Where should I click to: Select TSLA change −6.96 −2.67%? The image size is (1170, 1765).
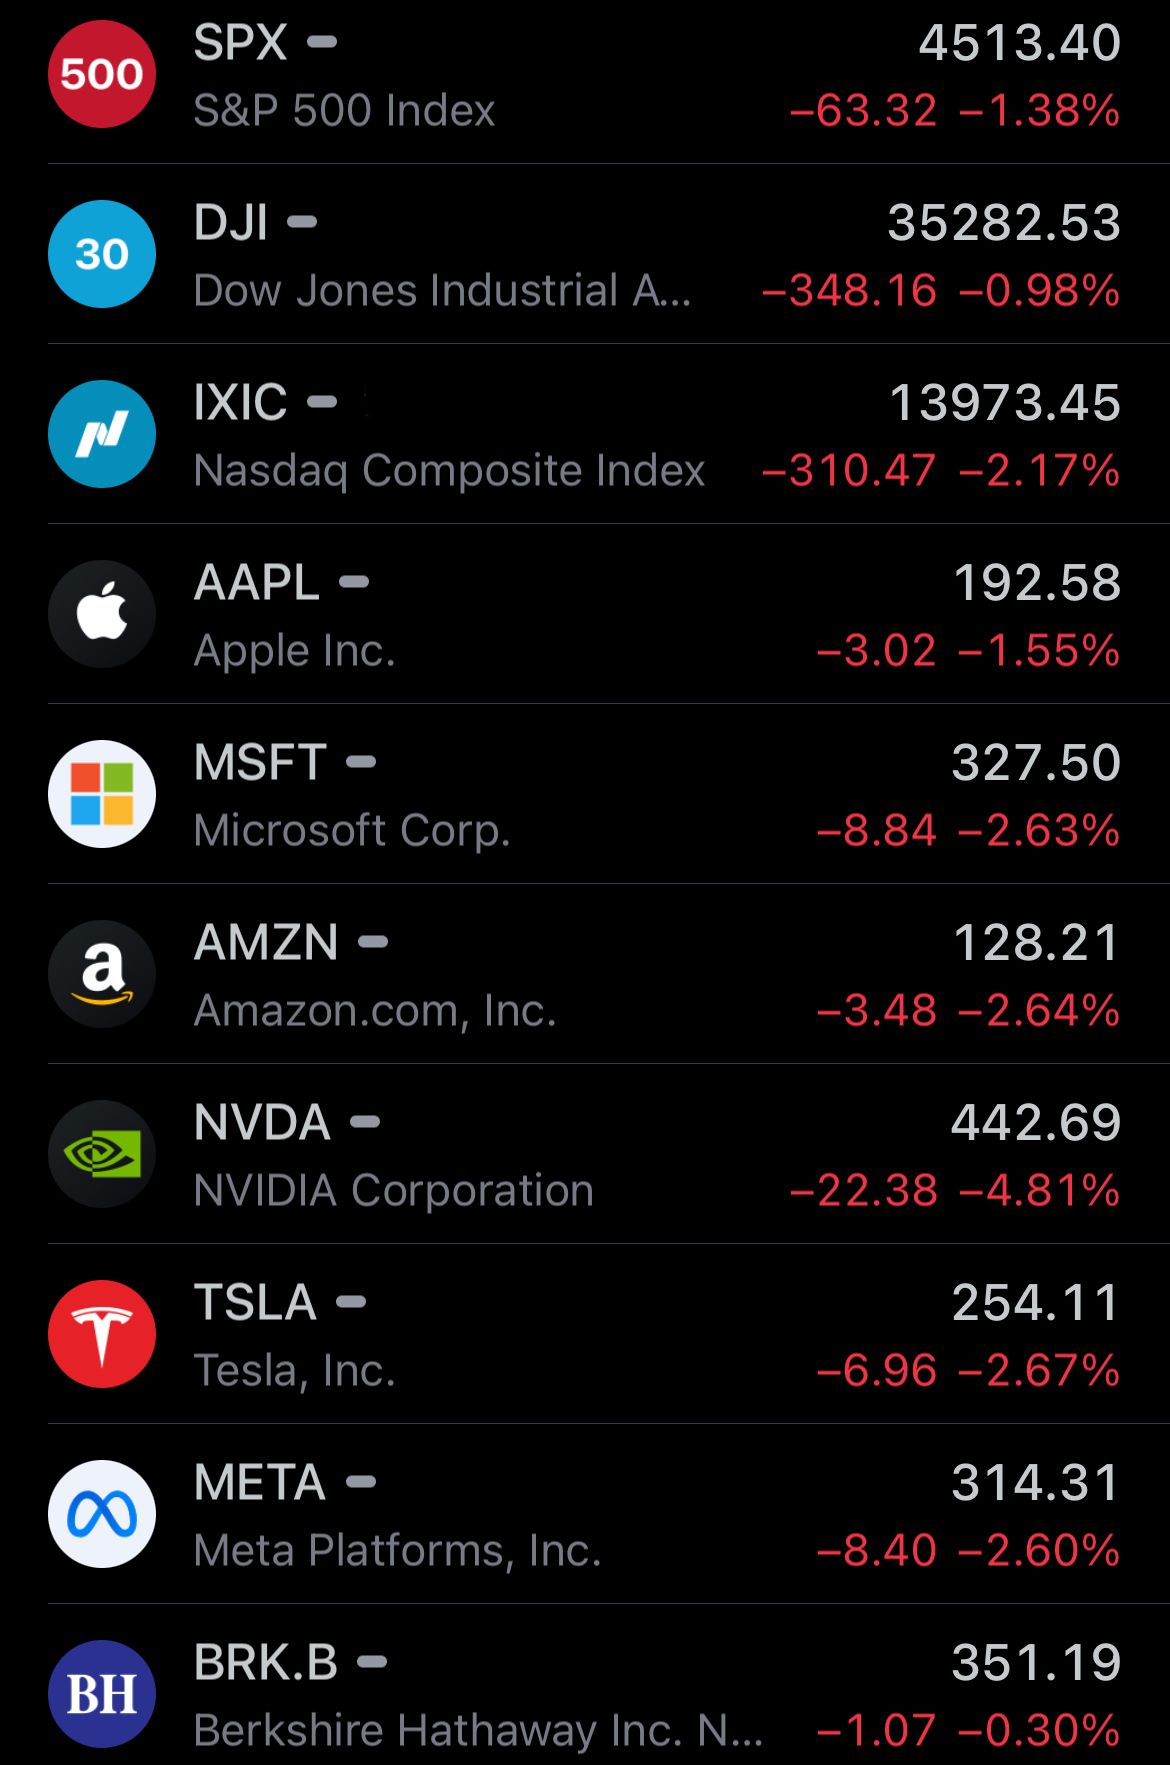[x=968, y=1371]
